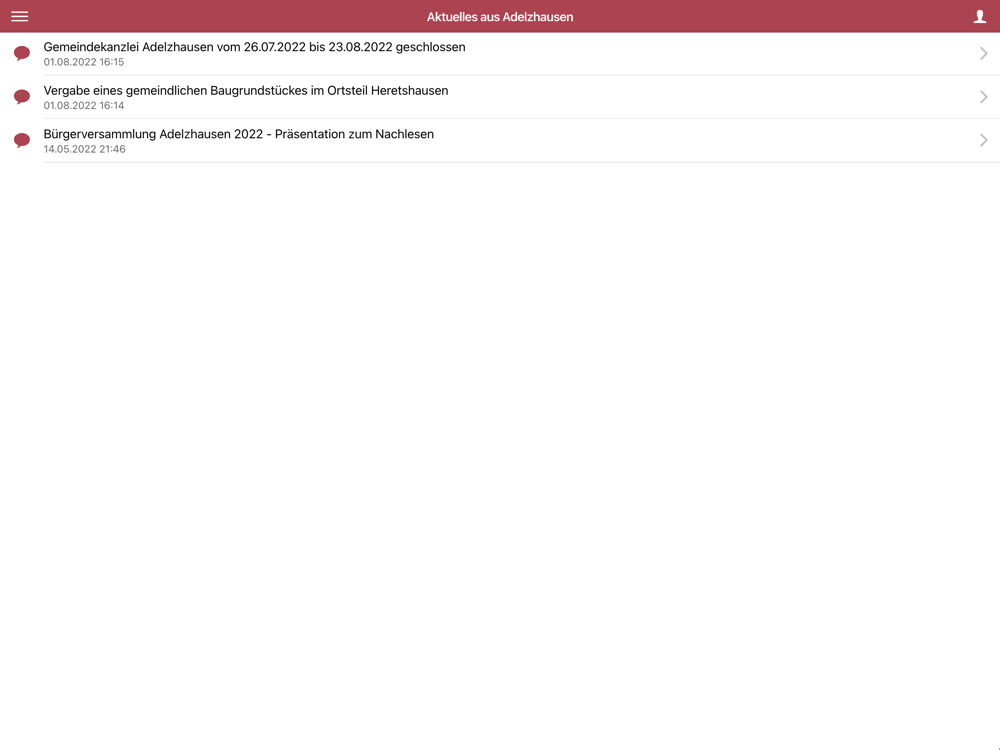Click the date 01.08.2022 16:14
This screenshot has height=750, width=1000.
click(84, 105)
